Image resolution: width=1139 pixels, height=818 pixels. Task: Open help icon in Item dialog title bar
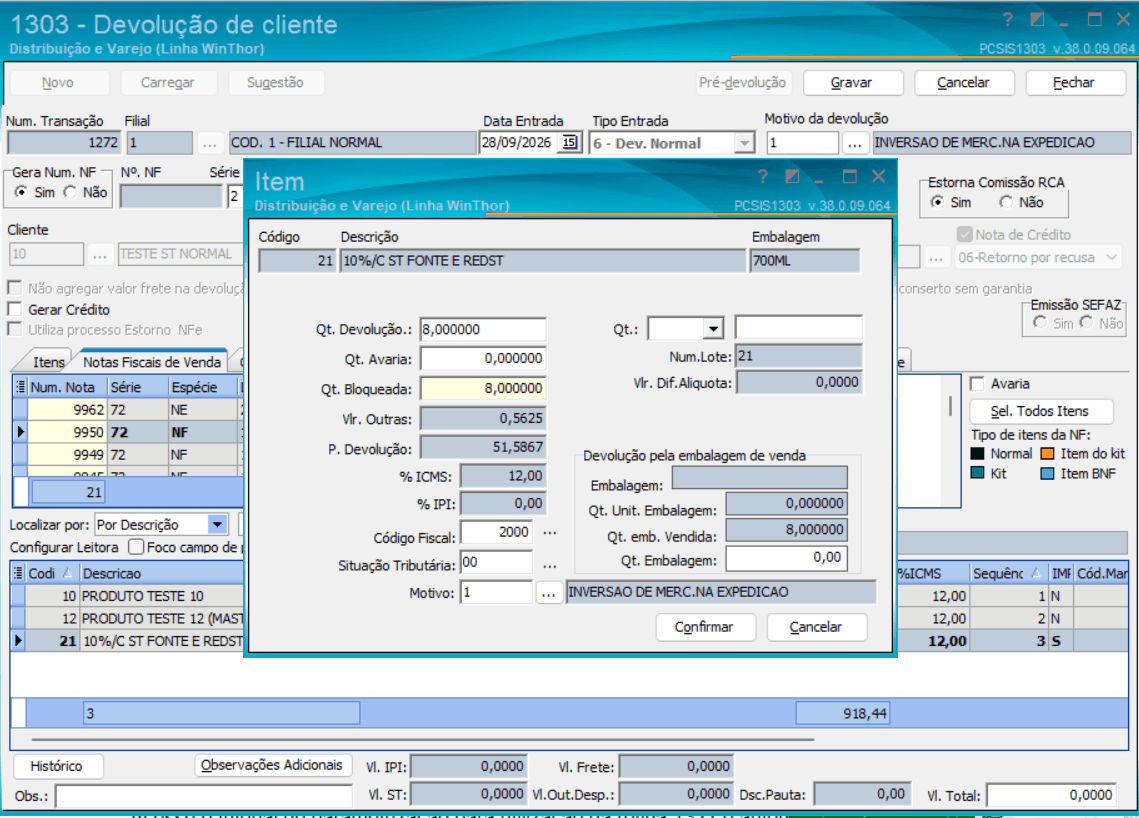point(763,177)
